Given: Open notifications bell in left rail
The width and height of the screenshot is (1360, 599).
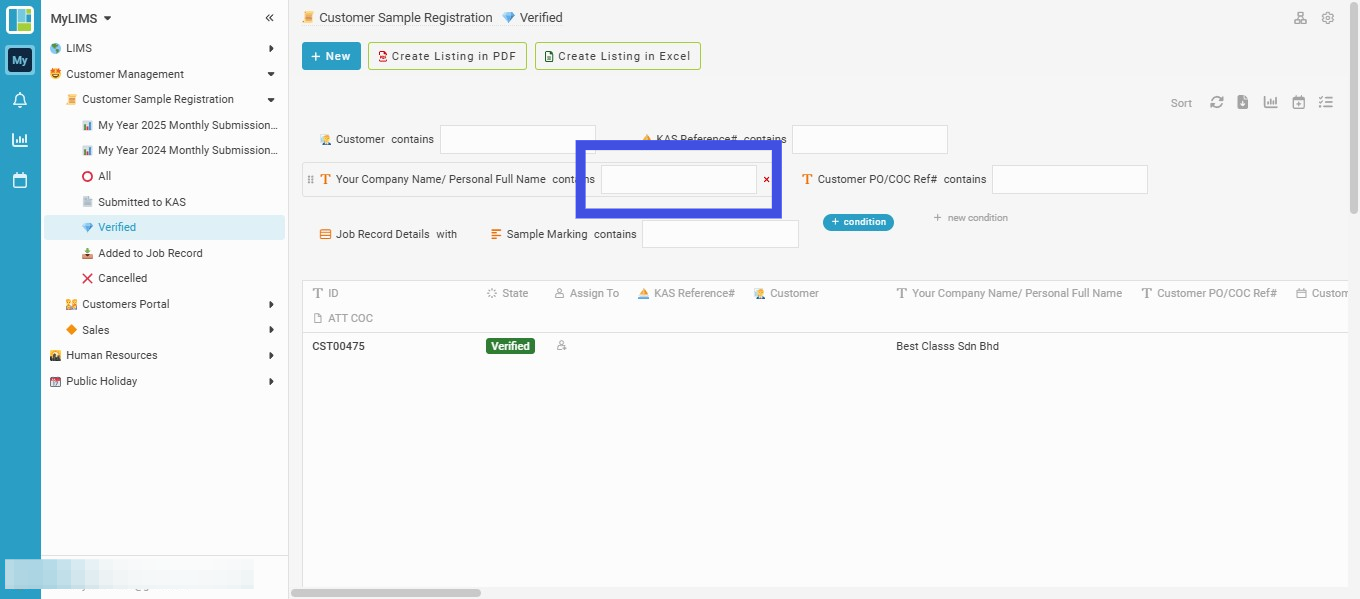Looking at the screenshot, I should tap(20, 100).
